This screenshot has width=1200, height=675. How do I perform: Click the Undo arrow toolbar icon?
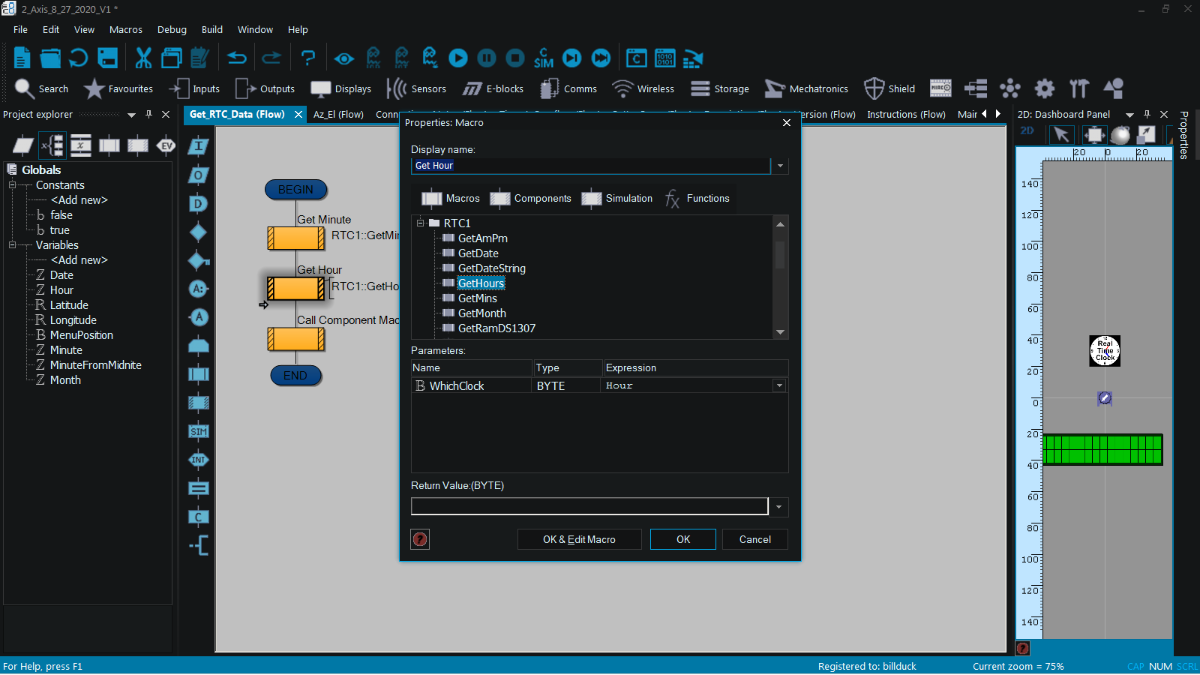(236, 58)
